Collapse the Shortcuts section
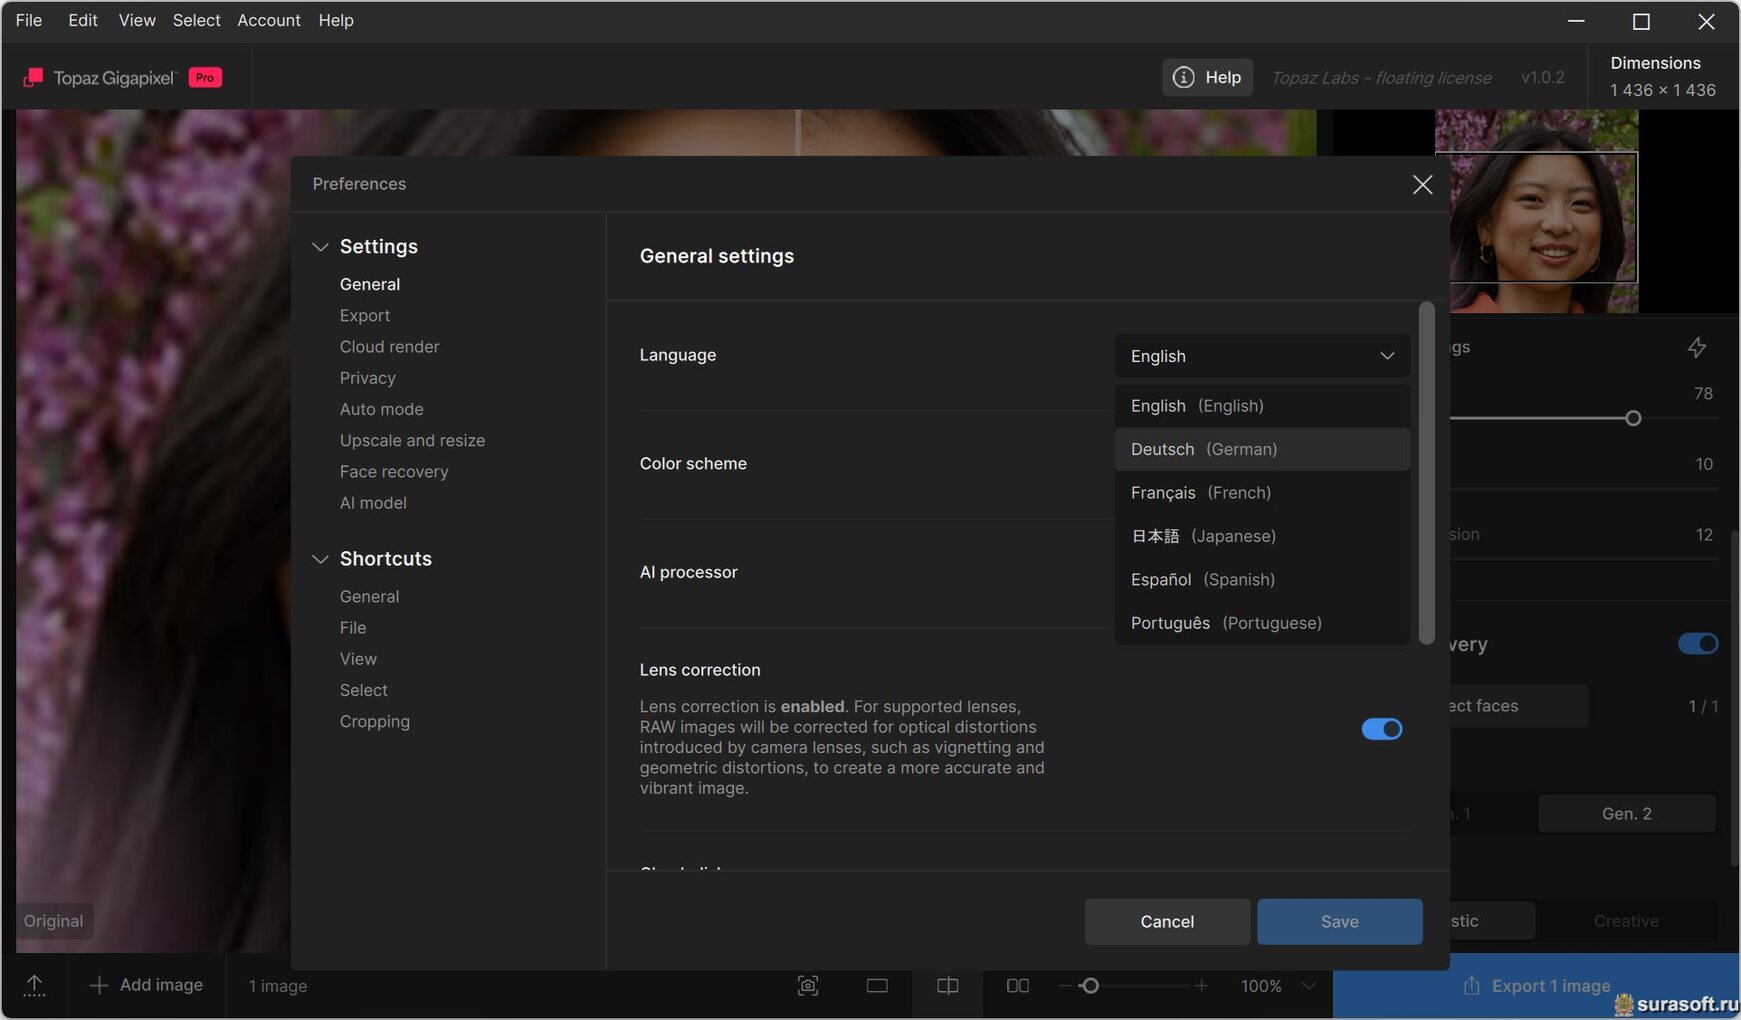The height and width of the screenshot is (1020, 1741). pos(320,559)
